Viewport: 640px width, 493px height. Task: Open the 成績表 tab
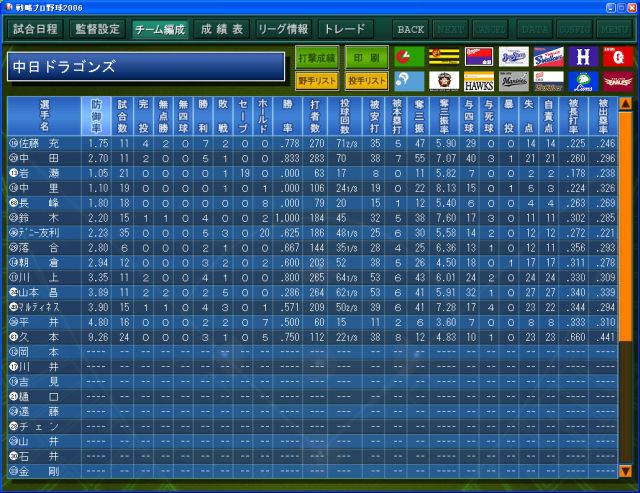click(222, 29)
